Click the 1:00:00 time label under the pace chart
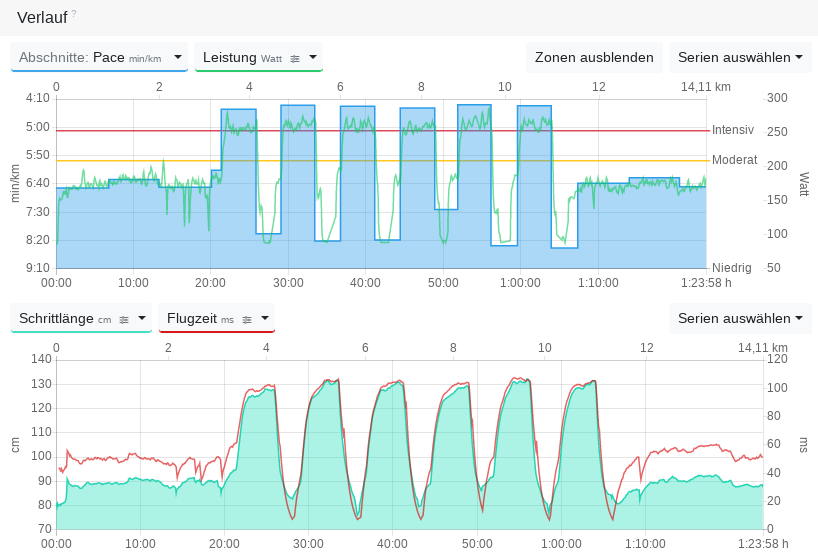Viewport: 818px width, 560px height. tap(520, 283)
